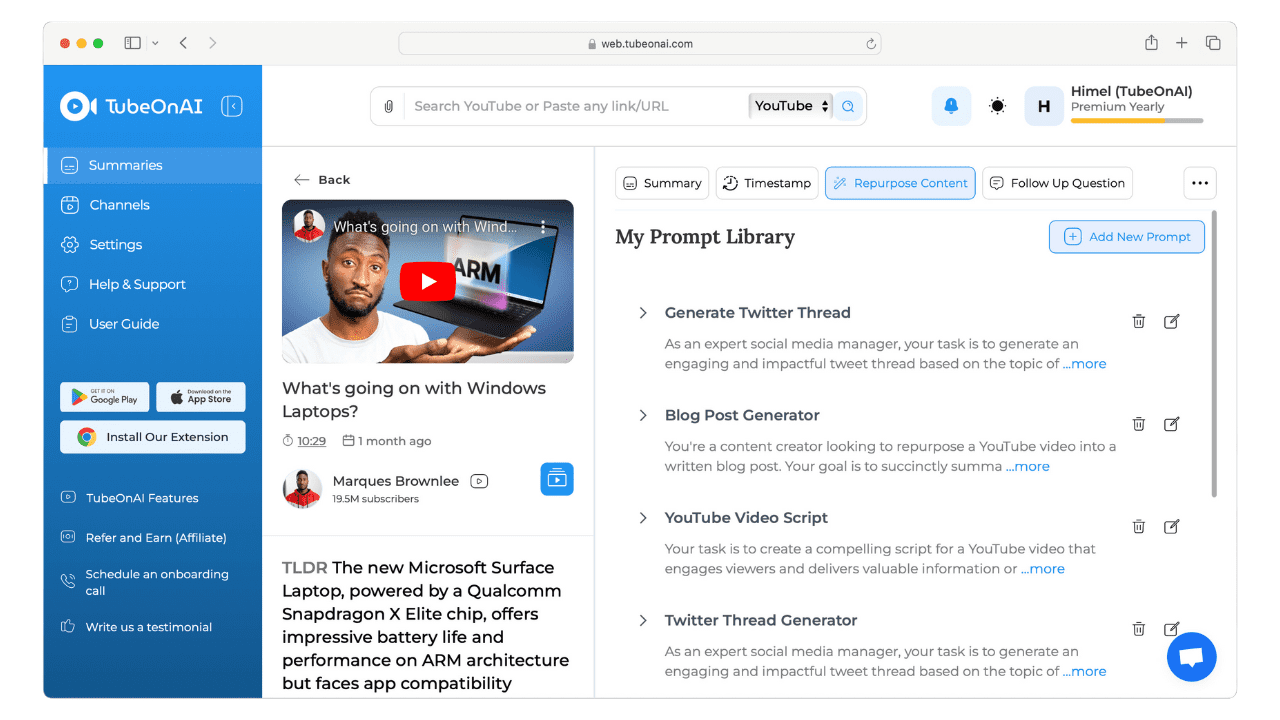Show more of YouTube Video Script description
Image resolution: width=1280 pixels, height=720 pixels.
tap(1043, 569)
